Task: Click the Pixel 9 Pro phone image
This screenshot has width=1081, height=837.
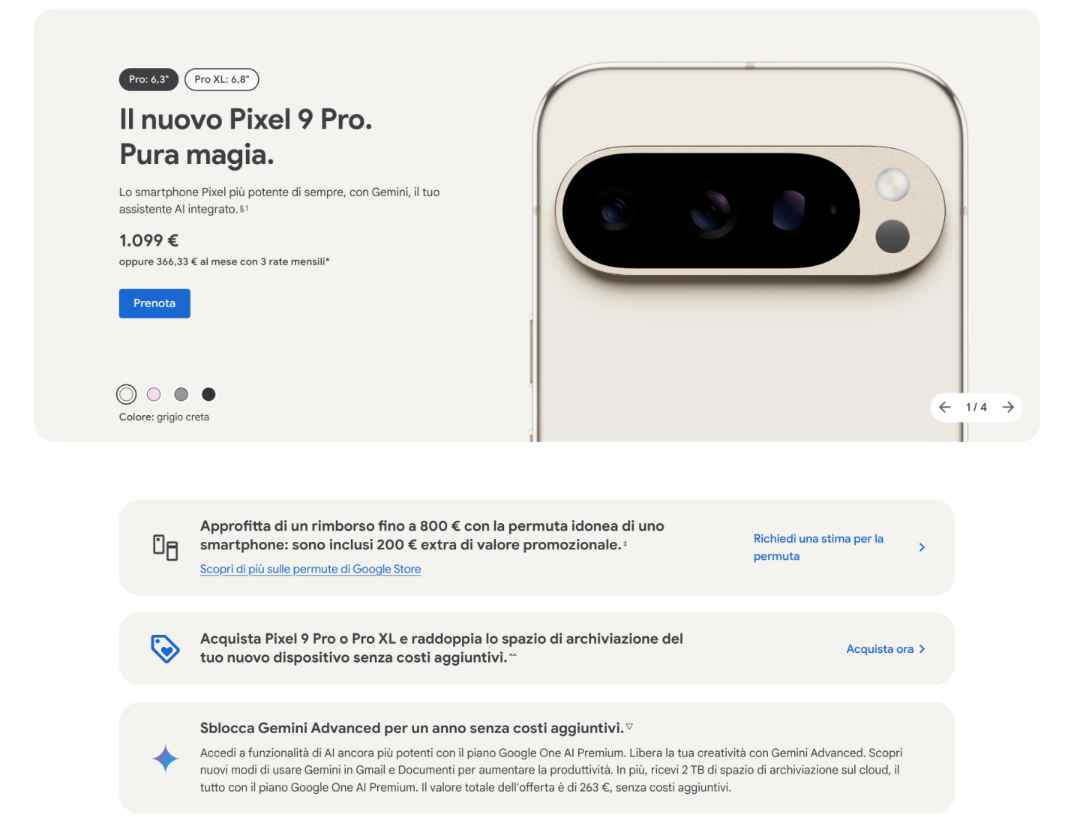Action: 750,252
